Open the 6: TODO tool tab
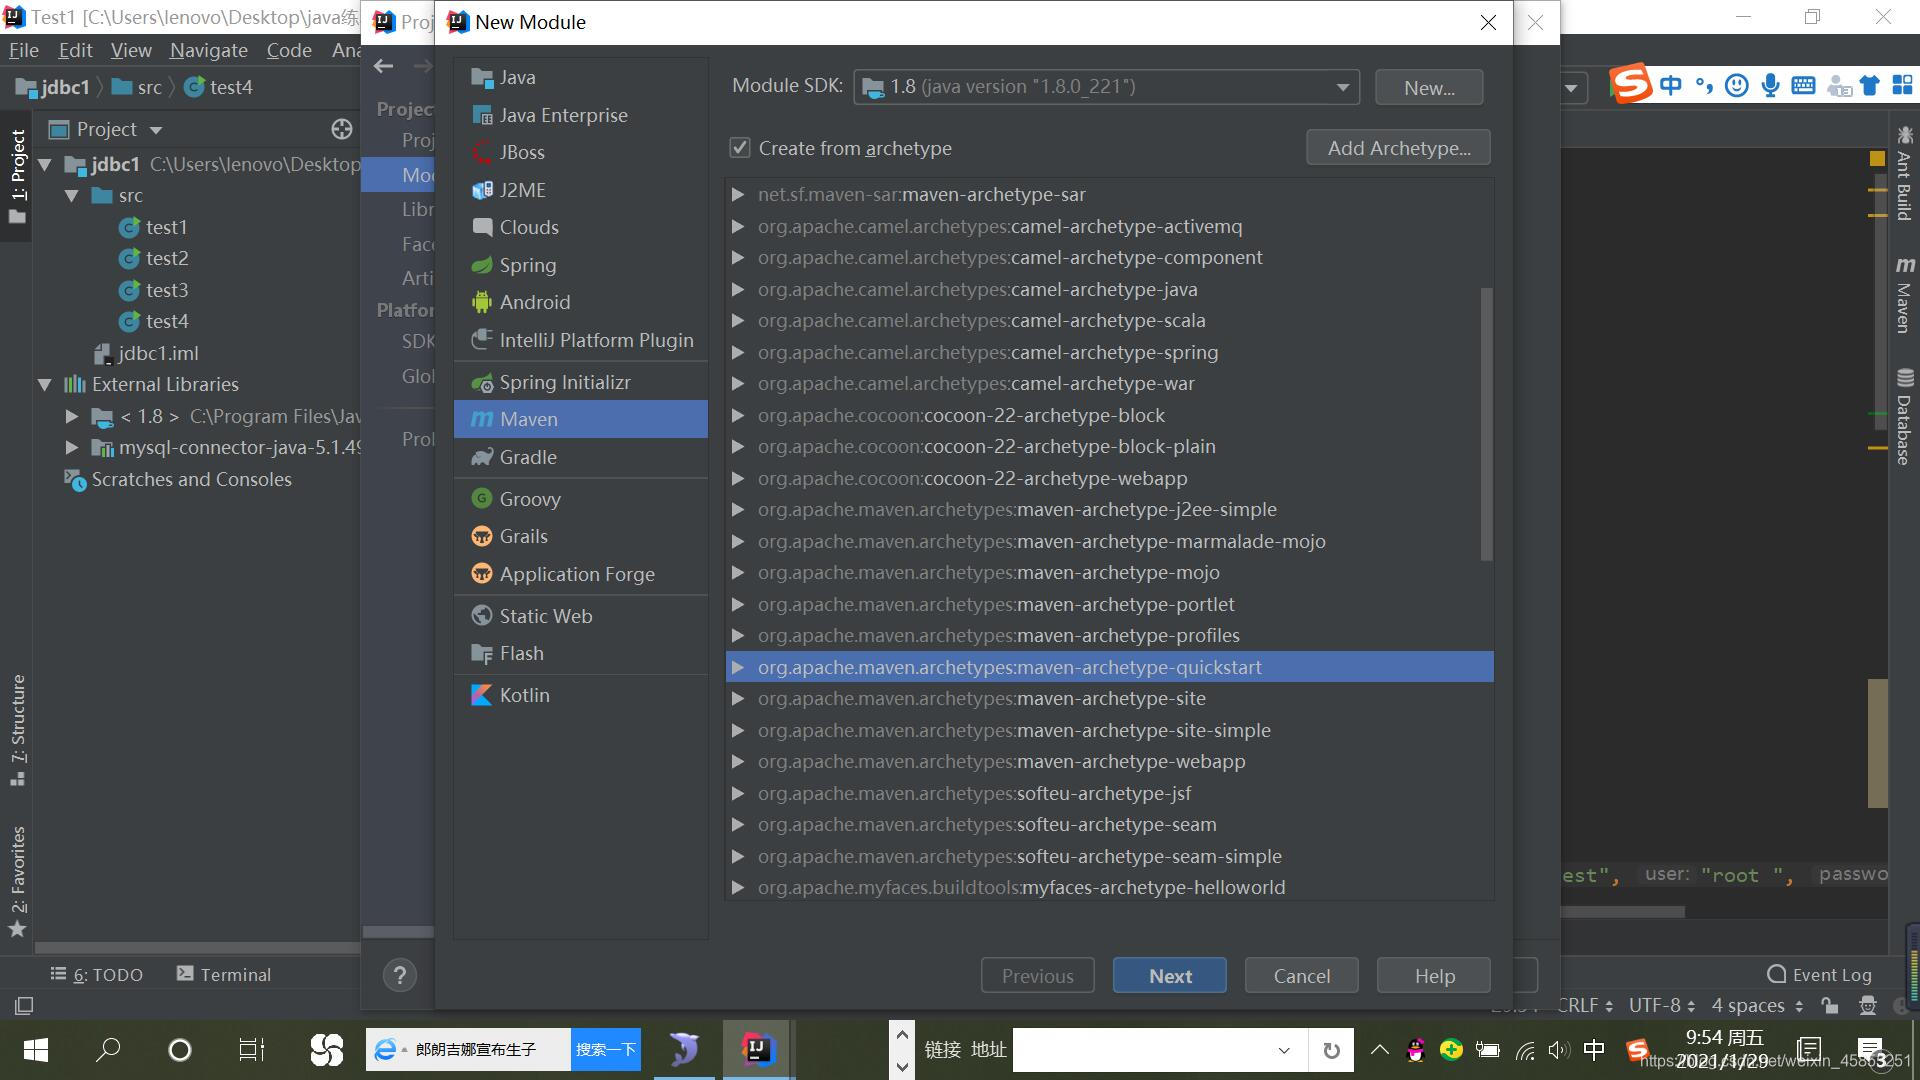 pyautogui.click(x=97, y=974)
